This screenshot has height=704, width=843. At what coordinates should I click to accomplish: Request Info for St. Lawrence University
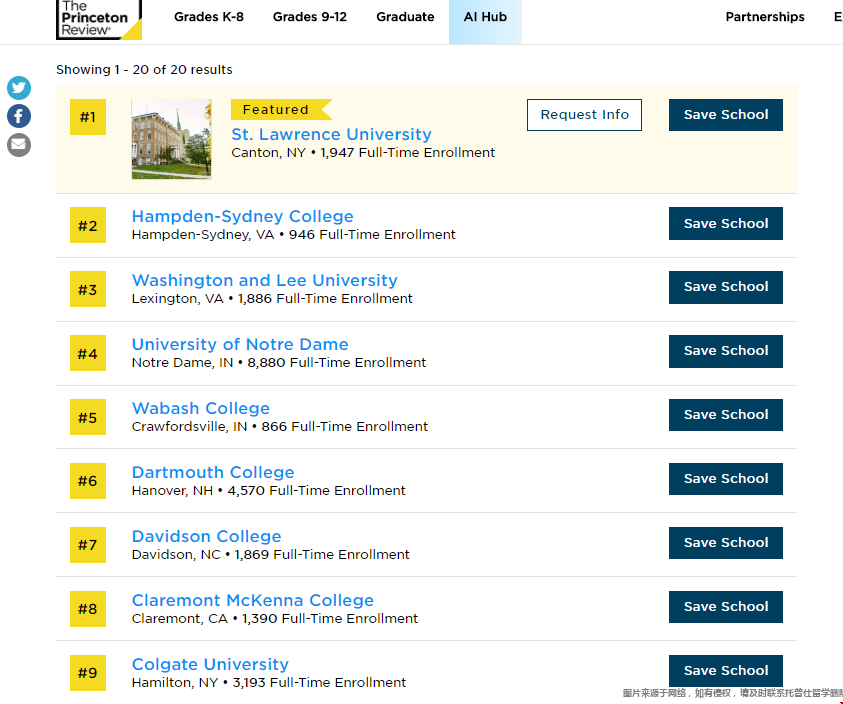pyautogui.click(x=584, y=115)
